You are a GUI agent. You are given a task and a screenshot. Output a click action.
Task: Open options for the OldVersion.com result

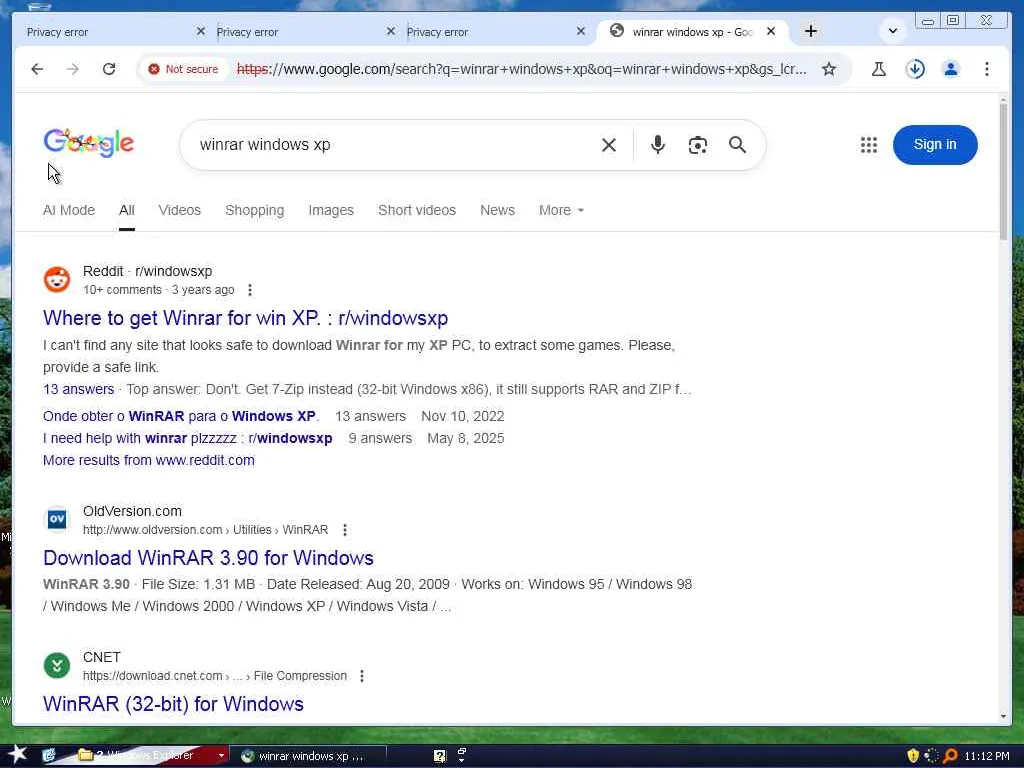(x=345, y=530)
